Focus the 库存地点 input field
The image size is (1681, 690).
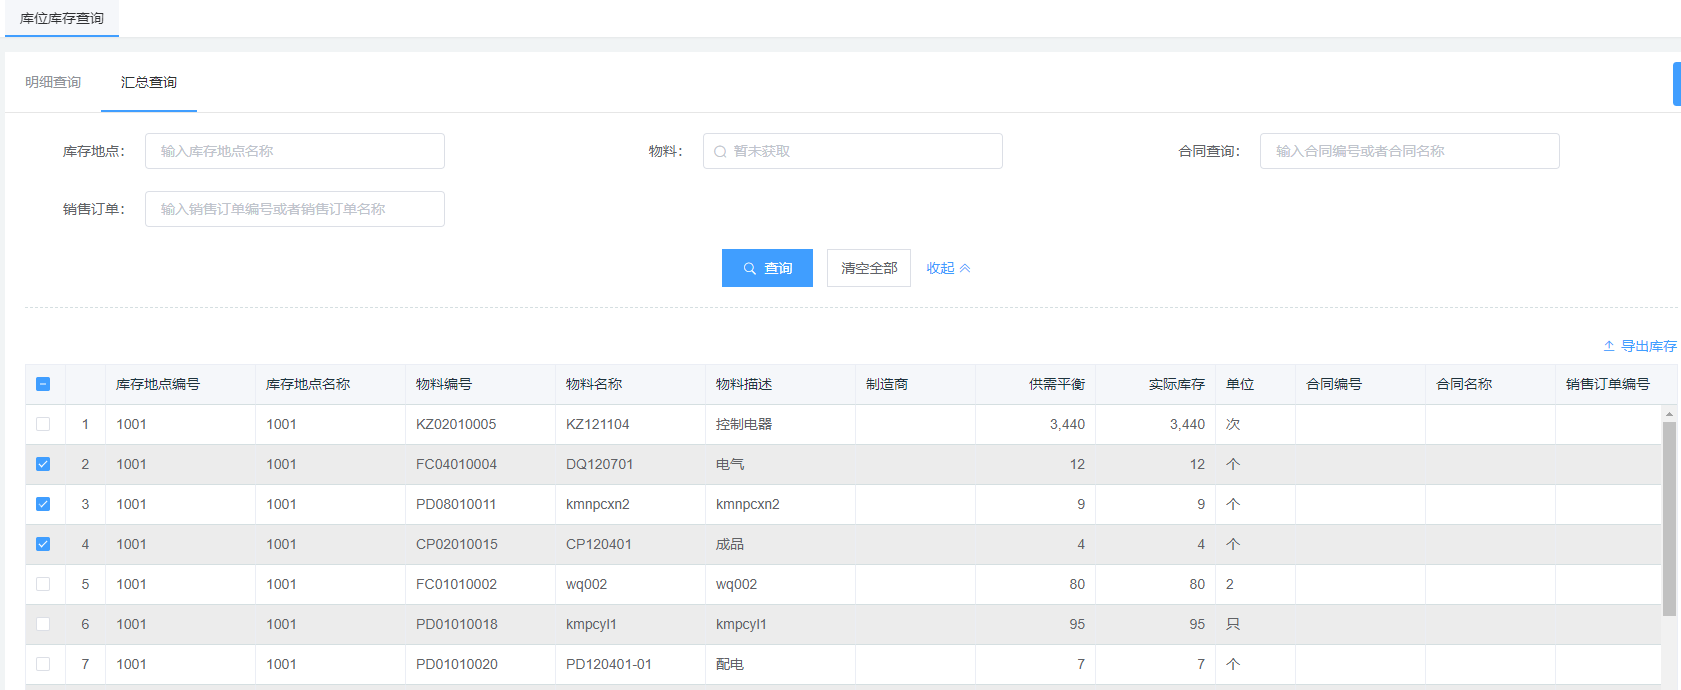pos(295,151)
